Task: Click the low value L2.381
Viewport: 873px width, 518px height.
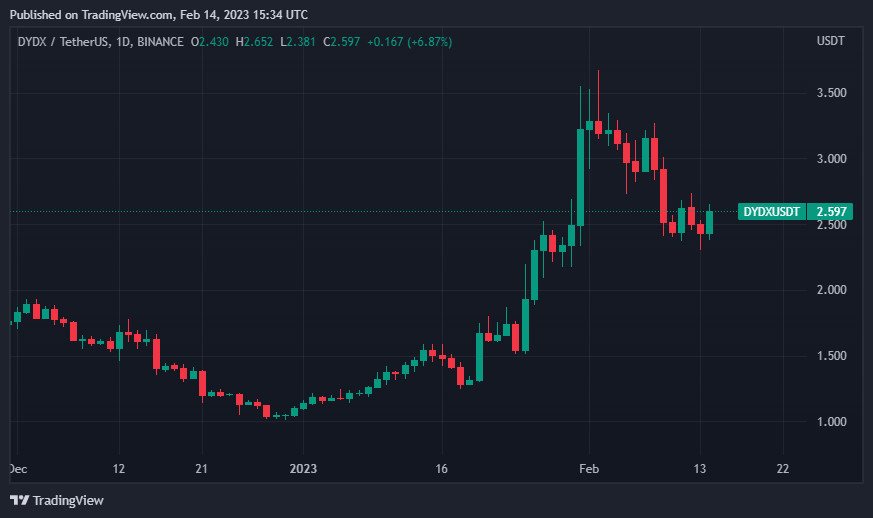Action: point(298,42)
